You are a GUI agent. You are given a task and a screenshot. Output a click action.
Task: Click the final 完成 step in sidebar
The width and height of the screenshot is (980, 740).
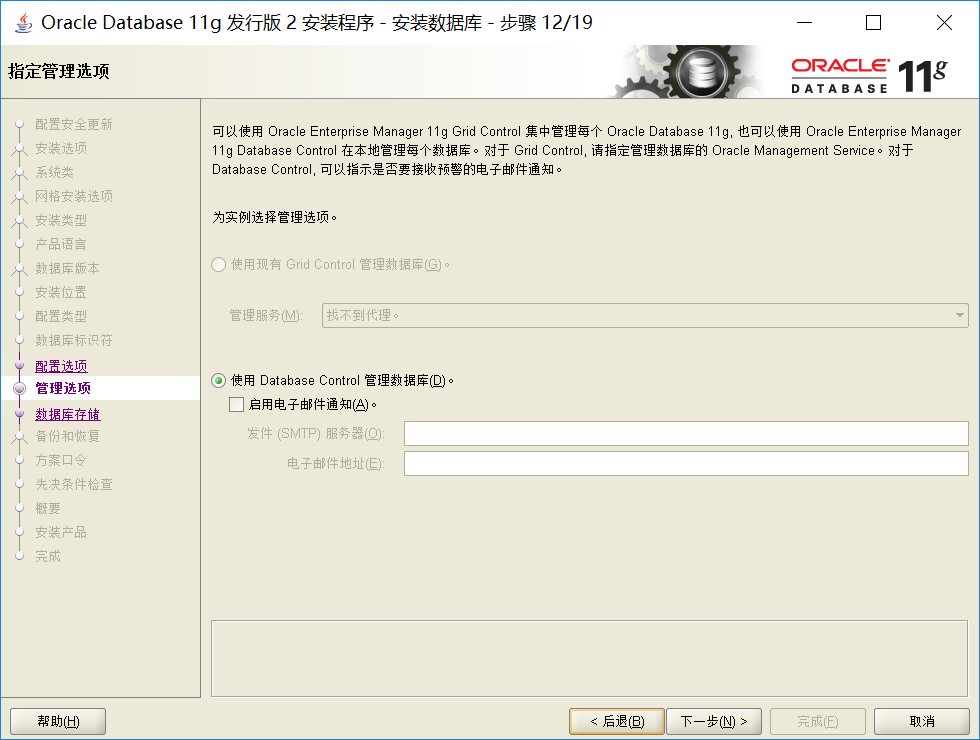point(48,556)
